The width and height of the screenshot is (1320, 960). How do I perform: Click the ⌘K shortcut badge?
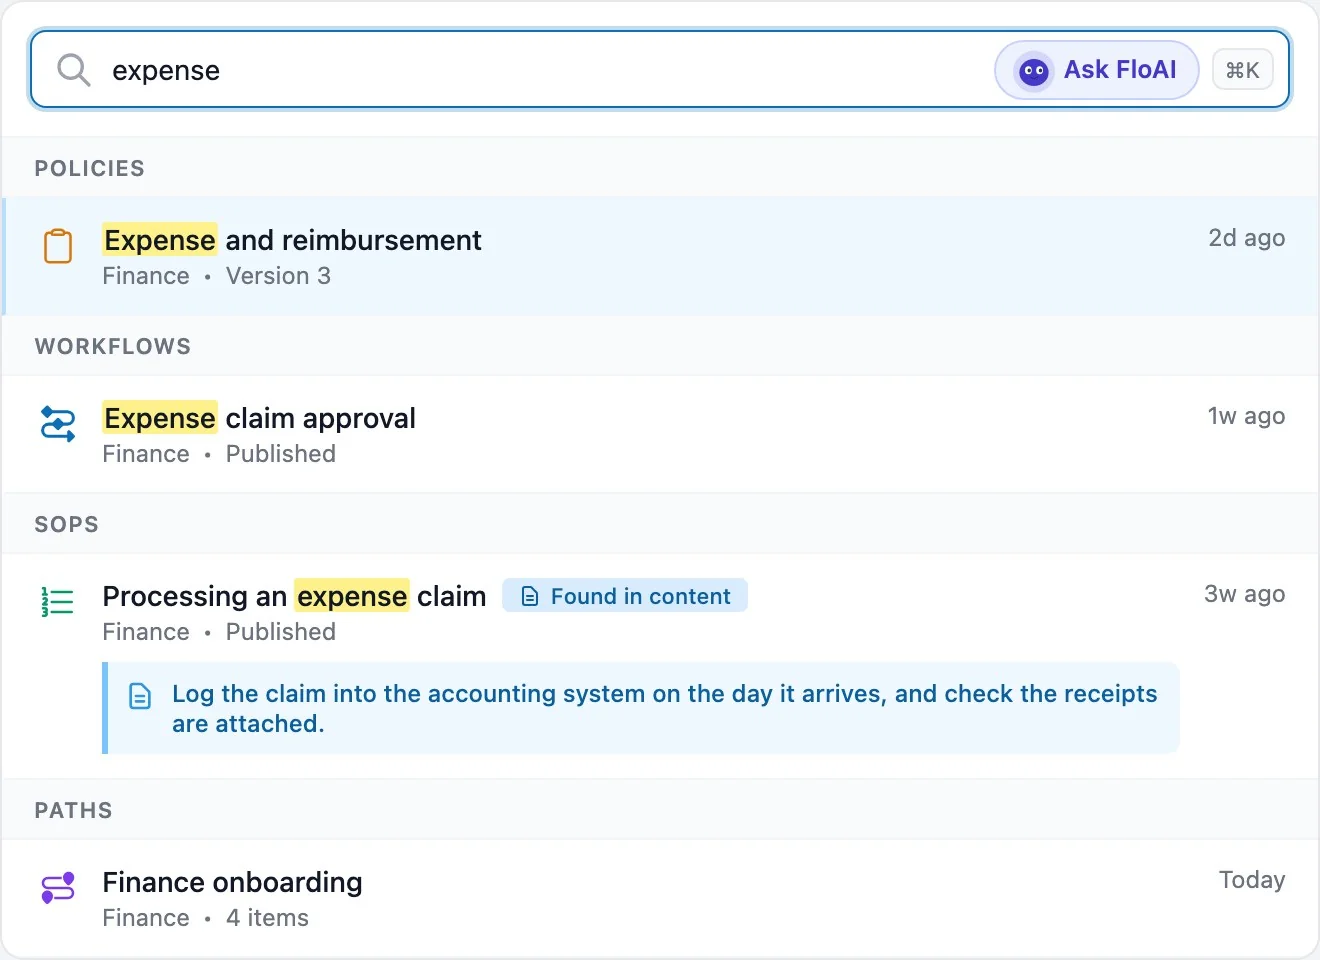[1242, 70]
